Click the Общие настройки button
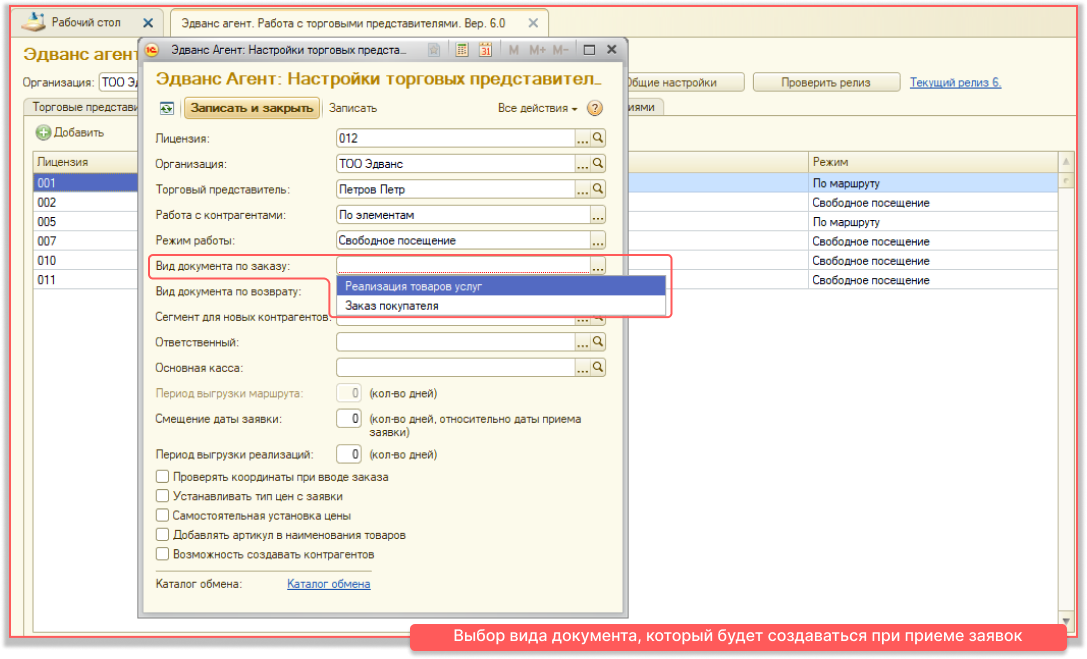This screenshot has height=659, width=1087. point(684,82)
